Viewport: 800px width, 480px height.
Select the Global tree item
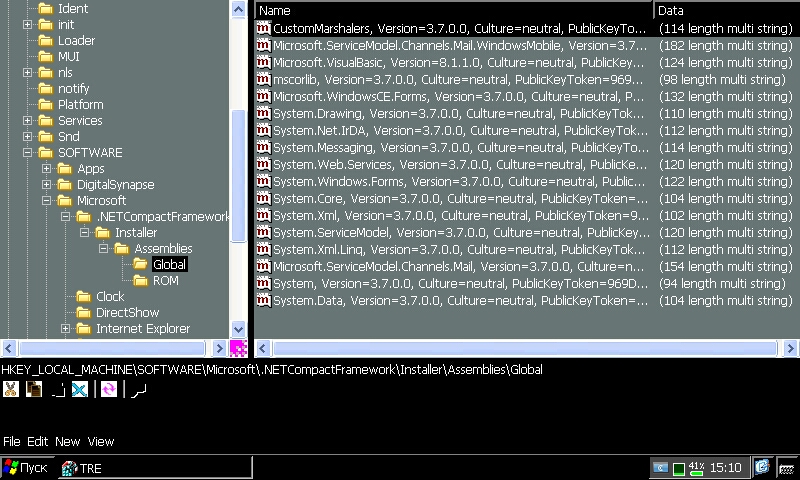tap(169, 264)
